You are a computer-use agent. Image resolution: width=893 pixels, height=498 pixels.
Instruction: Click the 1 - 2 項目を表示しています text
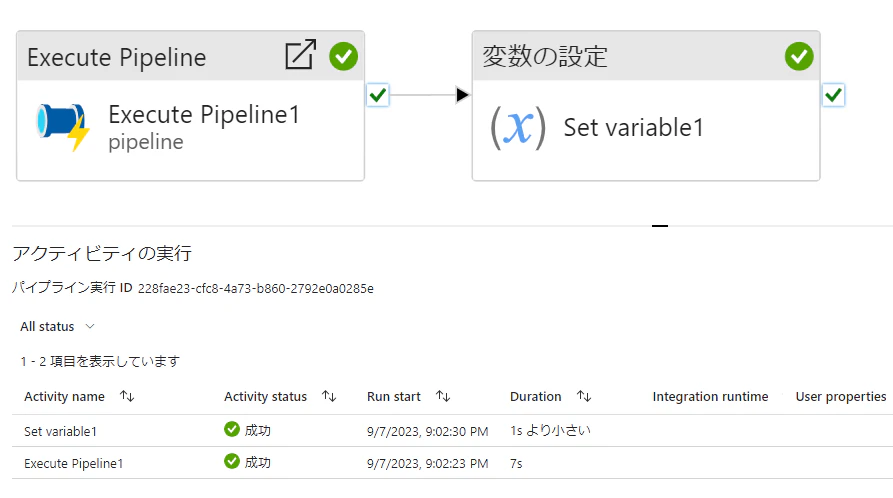[x=100, y=361]
